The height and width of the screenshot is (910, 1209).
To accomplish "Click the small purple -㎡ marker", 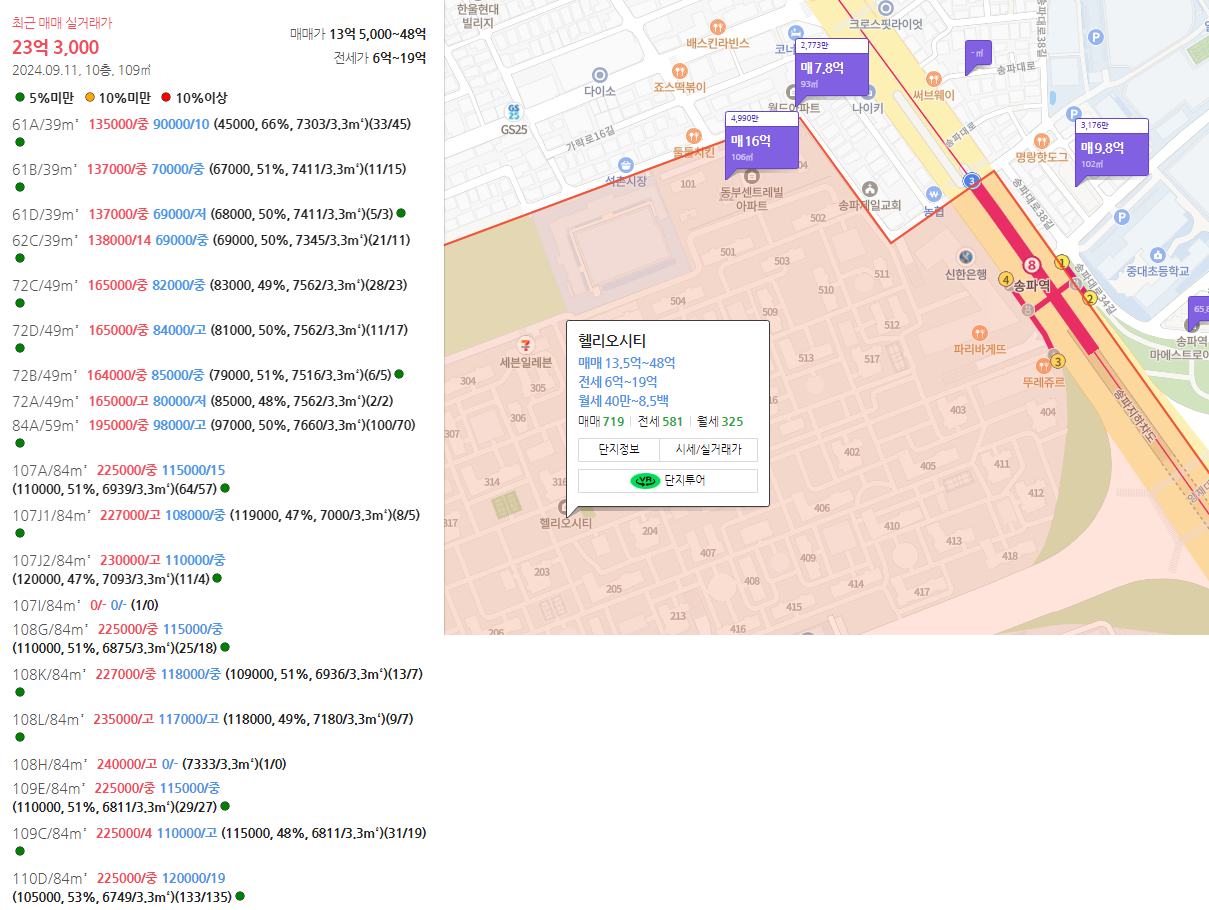I will (977, 54).
